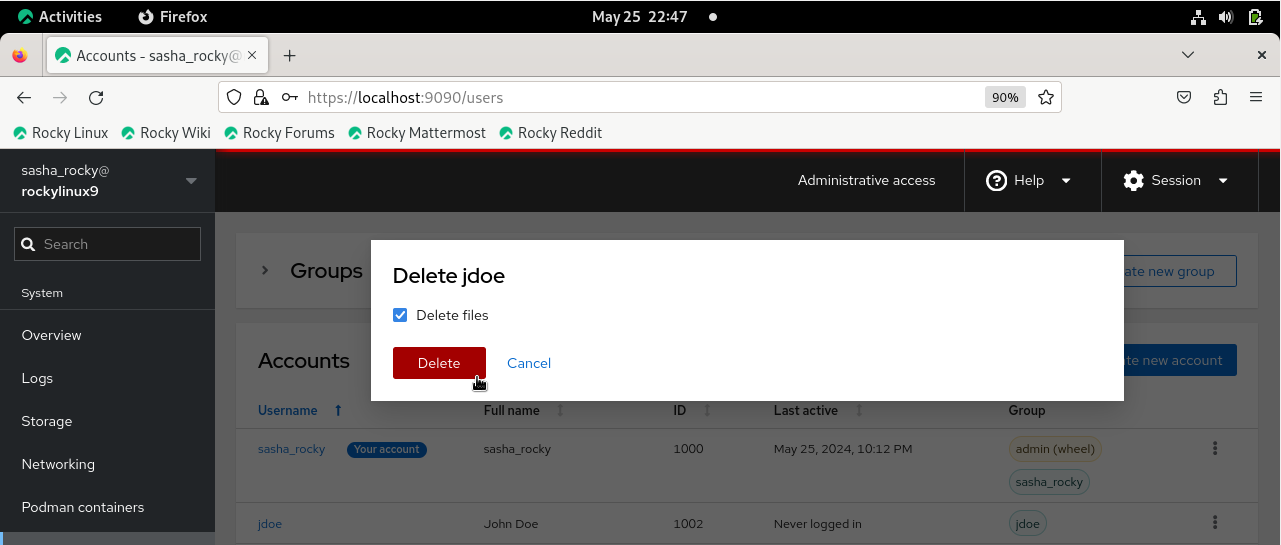This screenshot has width=1281, height=545.
Task: Uncheck the Delete files checkbox
Action: tap(400, 315)
